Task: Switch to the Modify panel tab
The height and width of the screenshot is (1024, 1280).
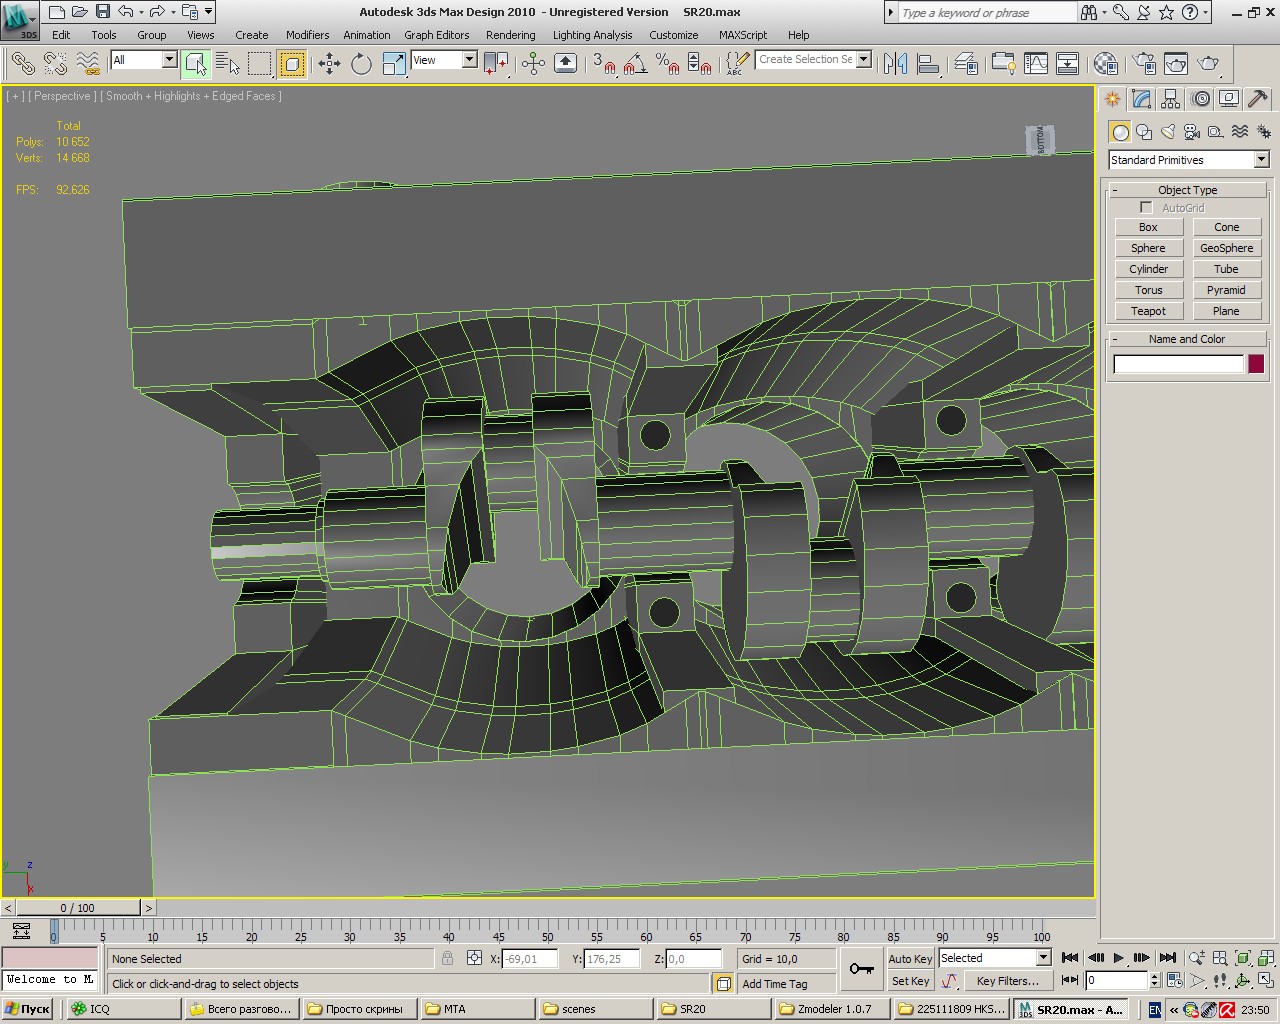Action: 1142,99
